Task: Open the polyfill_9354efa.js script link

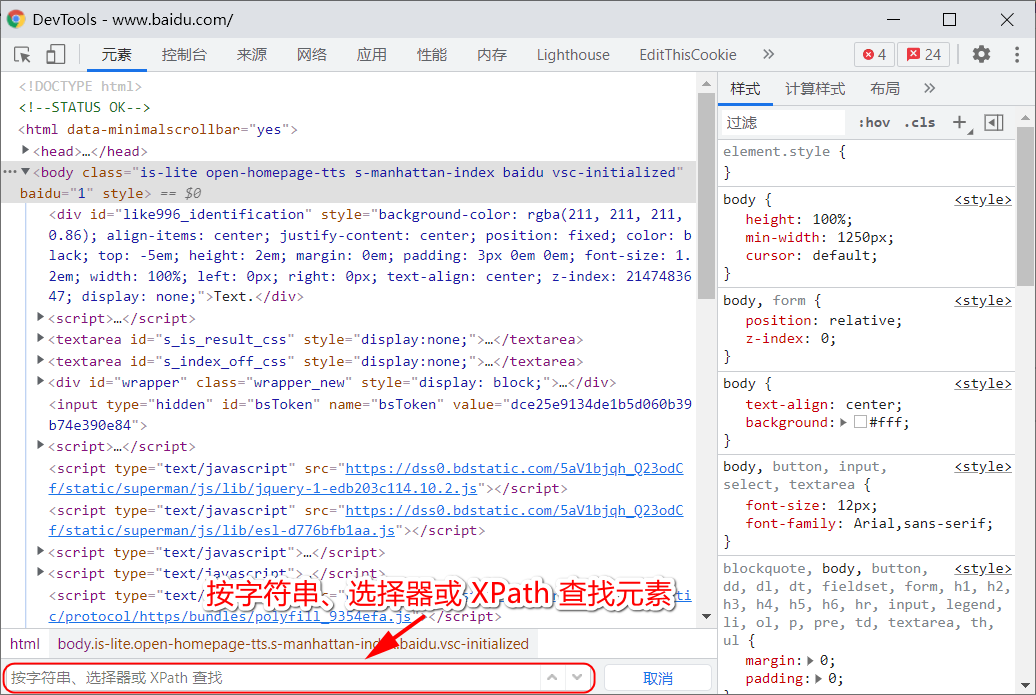Action: click(229, 616)
